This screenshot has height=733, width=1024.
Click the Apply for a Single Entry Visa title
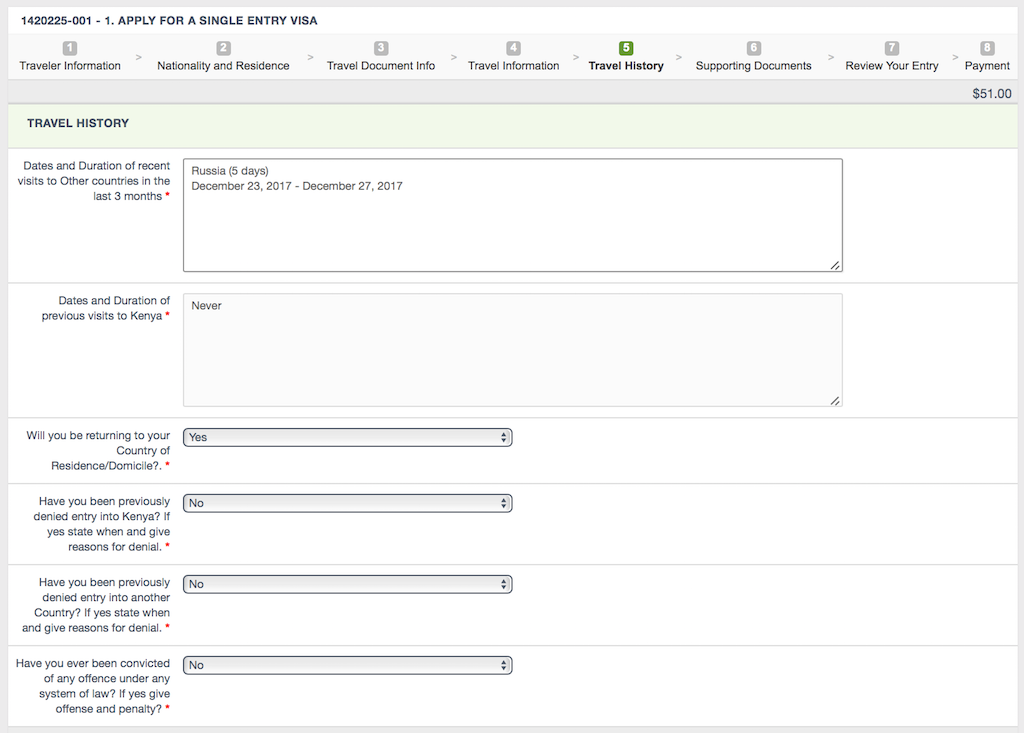click(x=169, y=21)
